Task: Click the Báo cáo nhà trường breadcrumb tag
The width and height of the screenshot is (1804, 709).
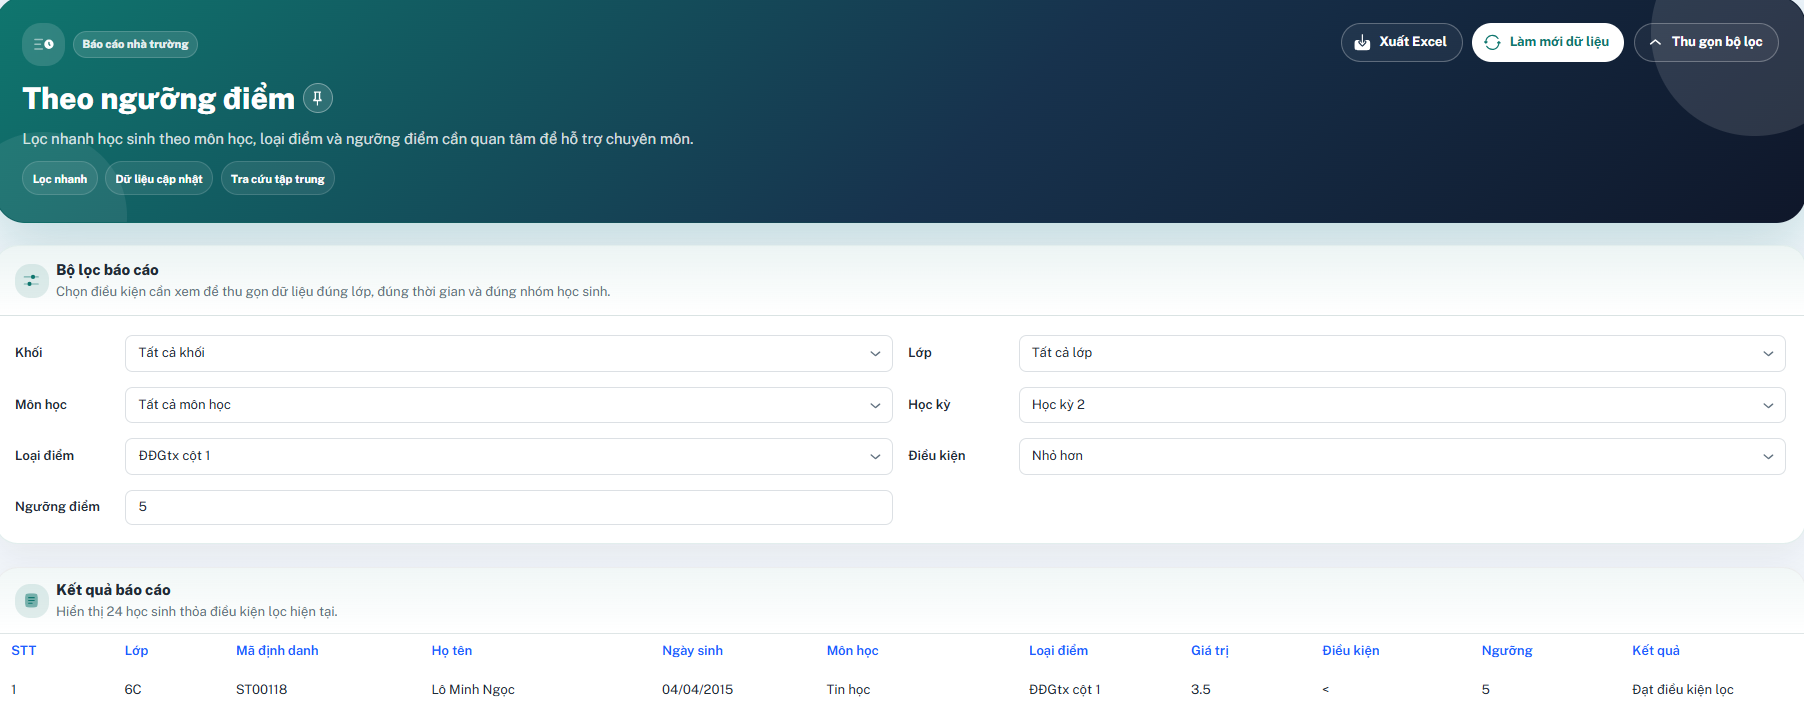Action: click(x=135, y=44)
